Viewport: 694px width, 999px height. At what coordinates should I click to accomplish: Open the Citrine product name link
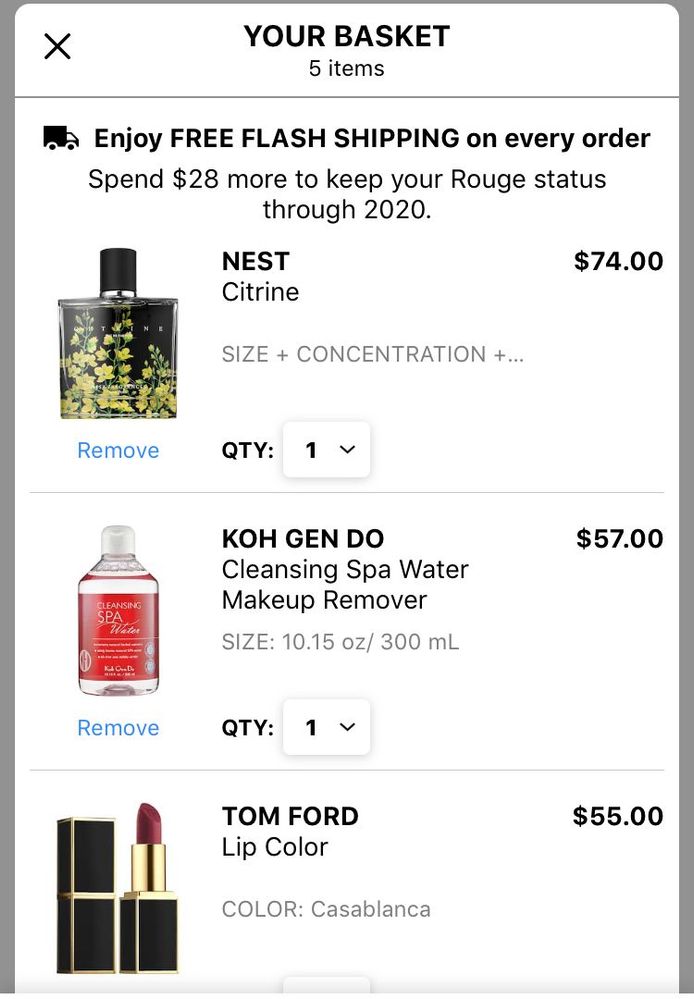coord(260,292)
